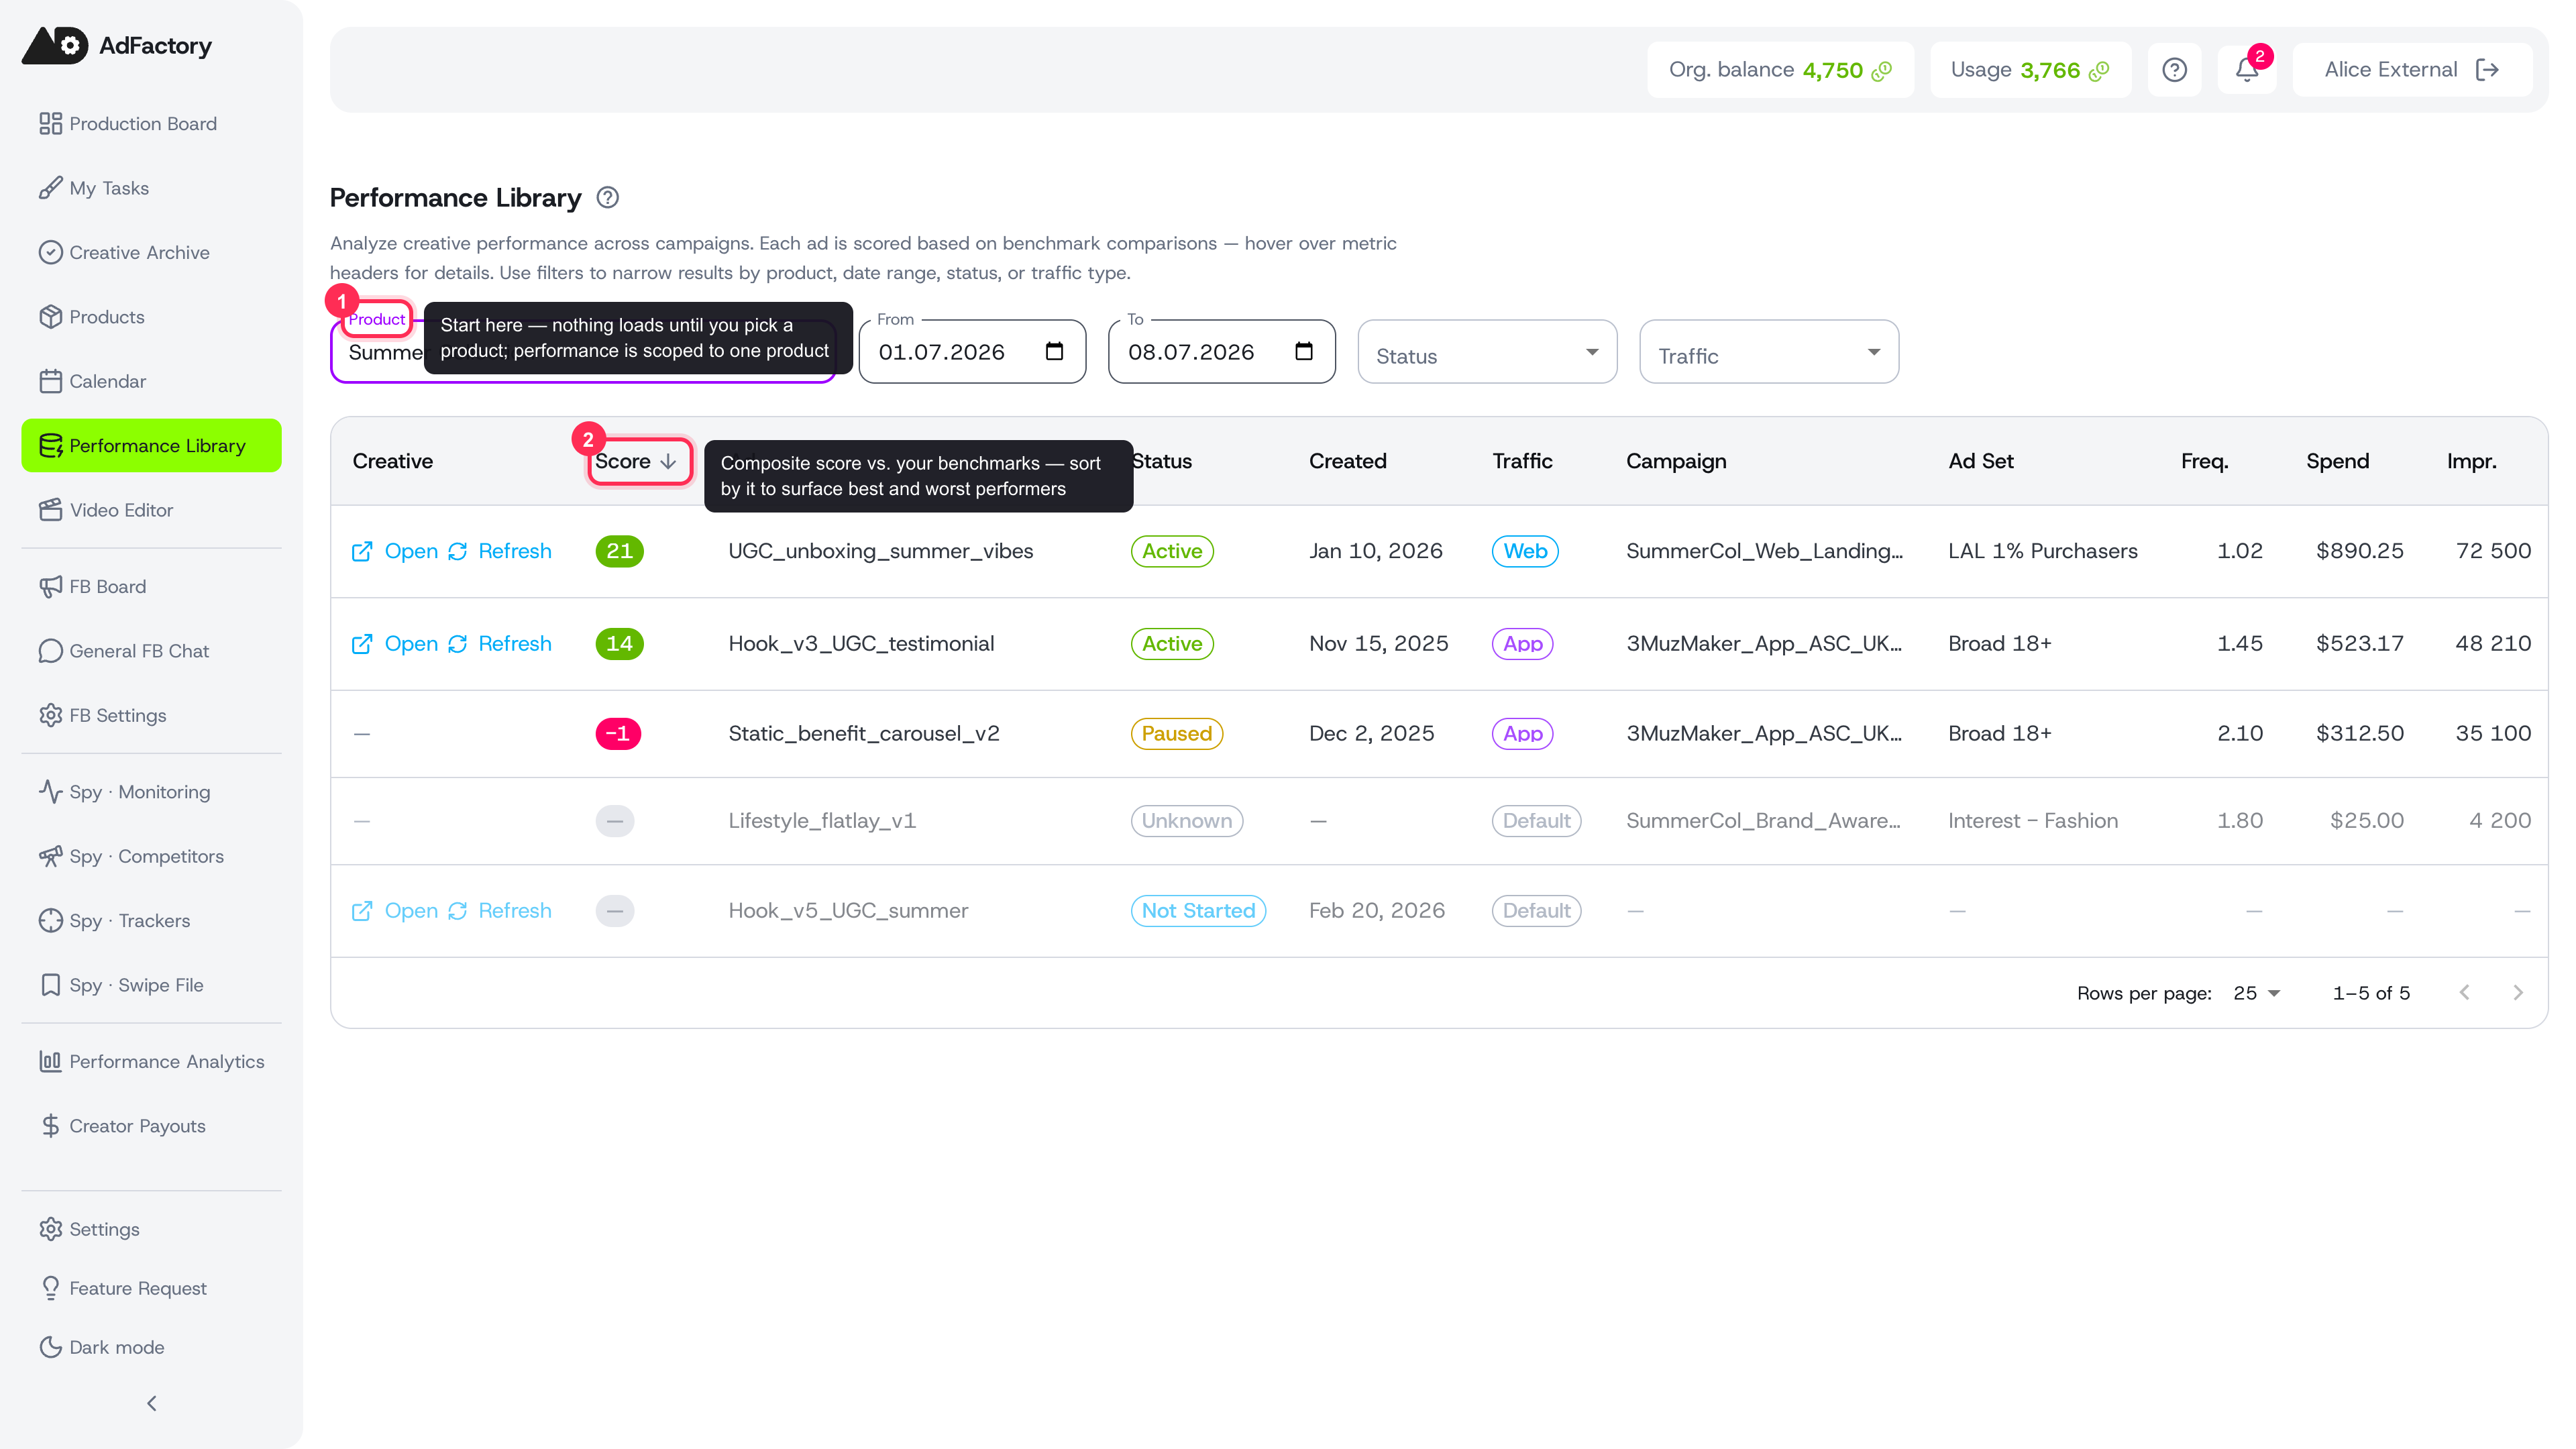Open Calendar in sidebar
Screen dimensions: 2576x1449
click(x=151, y=381)
